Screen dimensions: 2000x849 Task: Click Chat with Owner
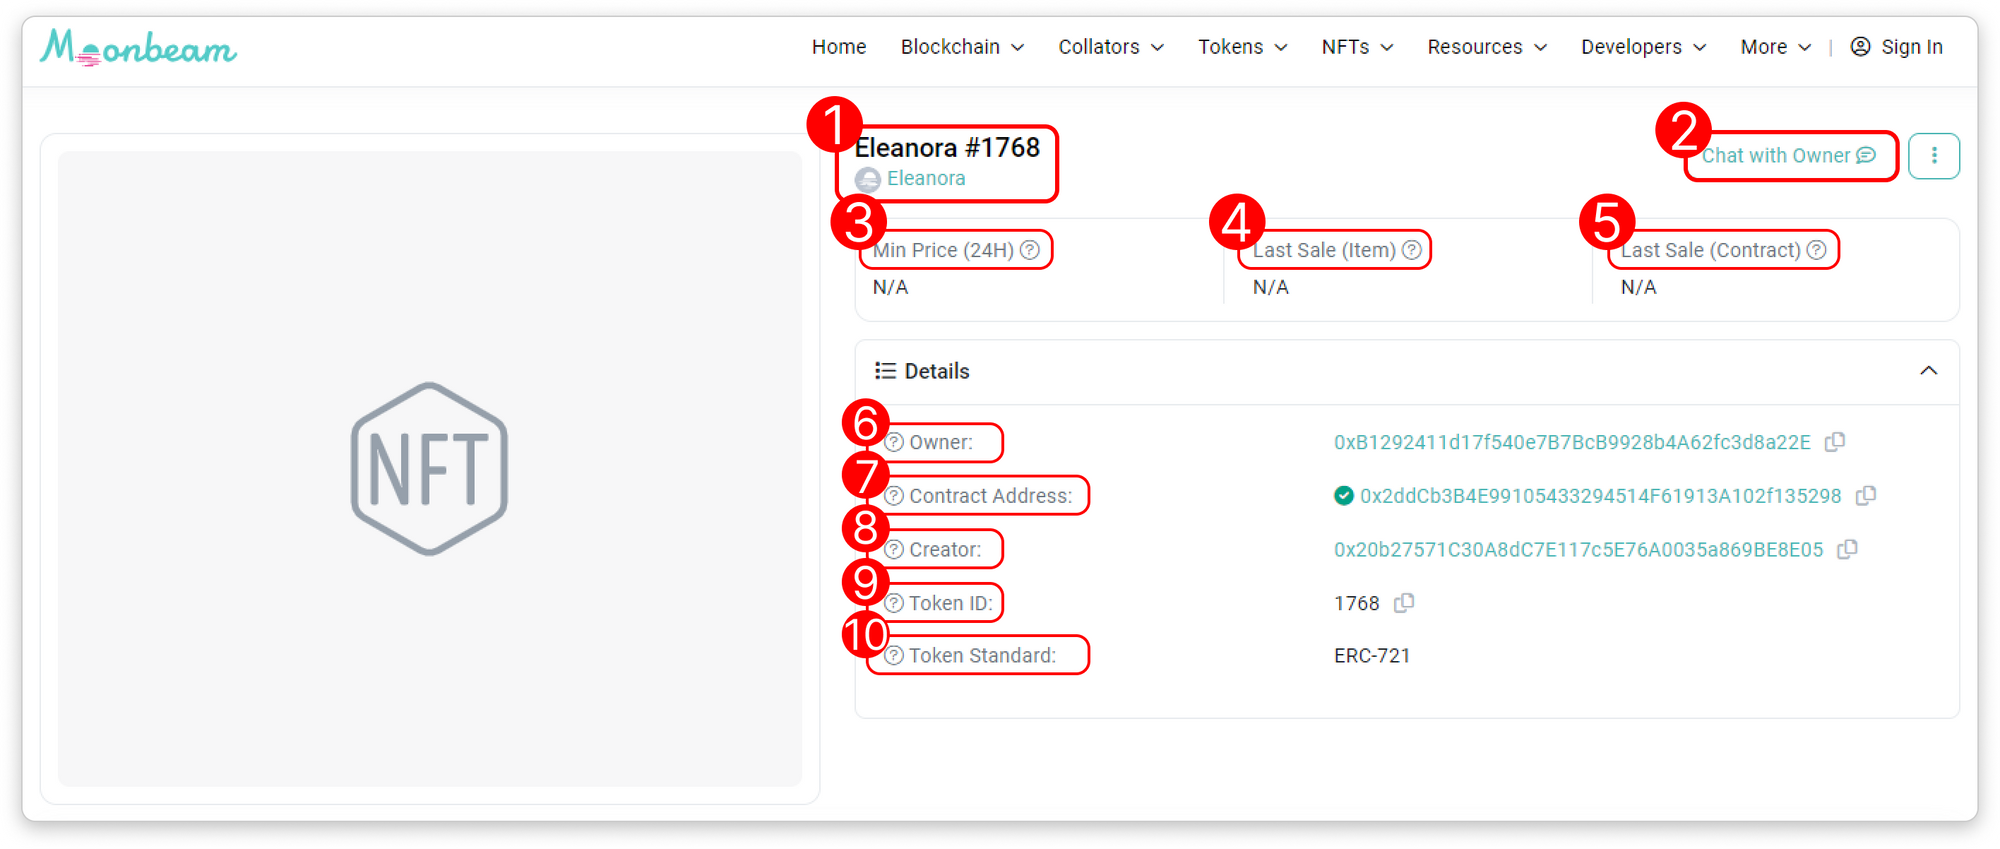tap(1788, 156)
